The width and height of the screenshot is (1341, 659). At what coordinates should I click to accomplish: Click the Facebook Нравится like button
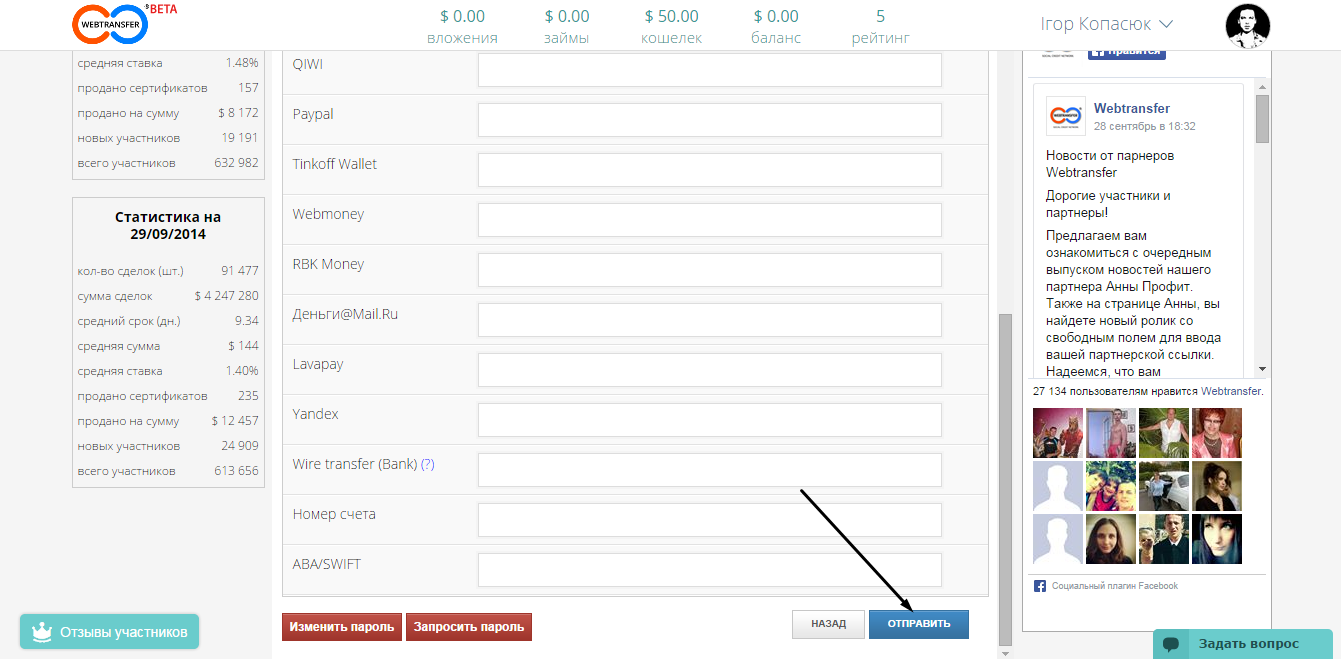[x=1126, y=52]
